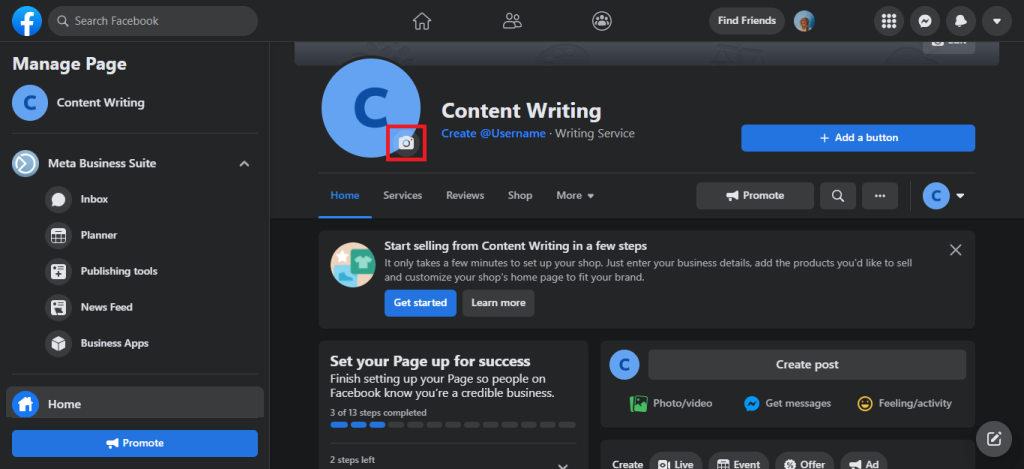Collapse the Meta Business Suite section
The image size is (1024, 469).
point(244,163)
